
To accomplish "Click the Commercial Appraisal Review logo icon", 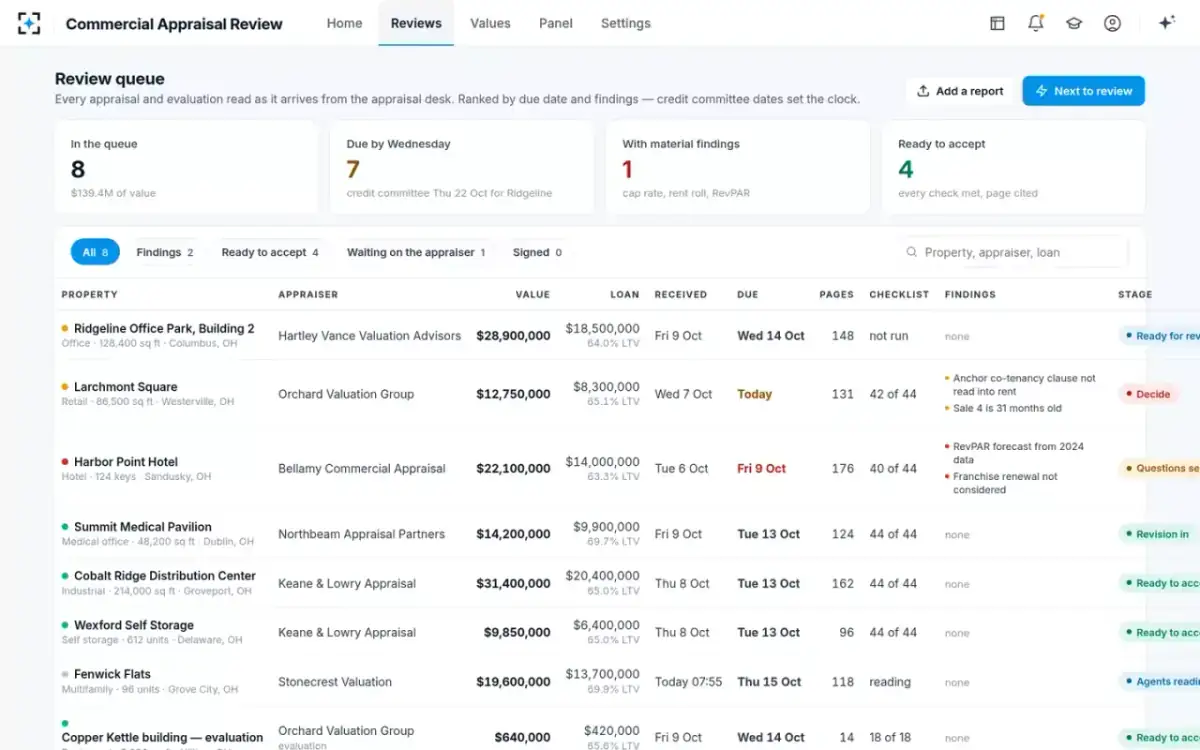I will pos(29,23).
